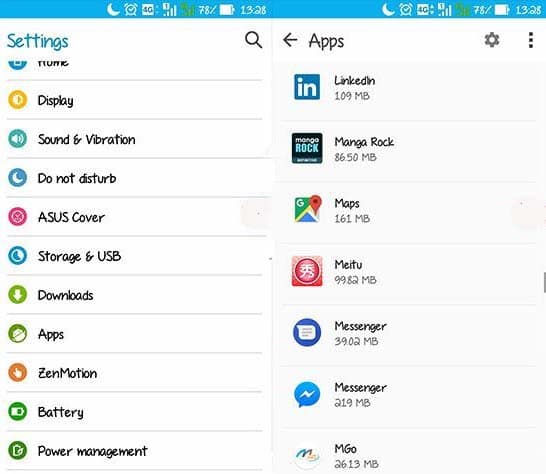
Task: Open Sound & Vibration settings
Action: pyautogui.click(x=134, y=139)
